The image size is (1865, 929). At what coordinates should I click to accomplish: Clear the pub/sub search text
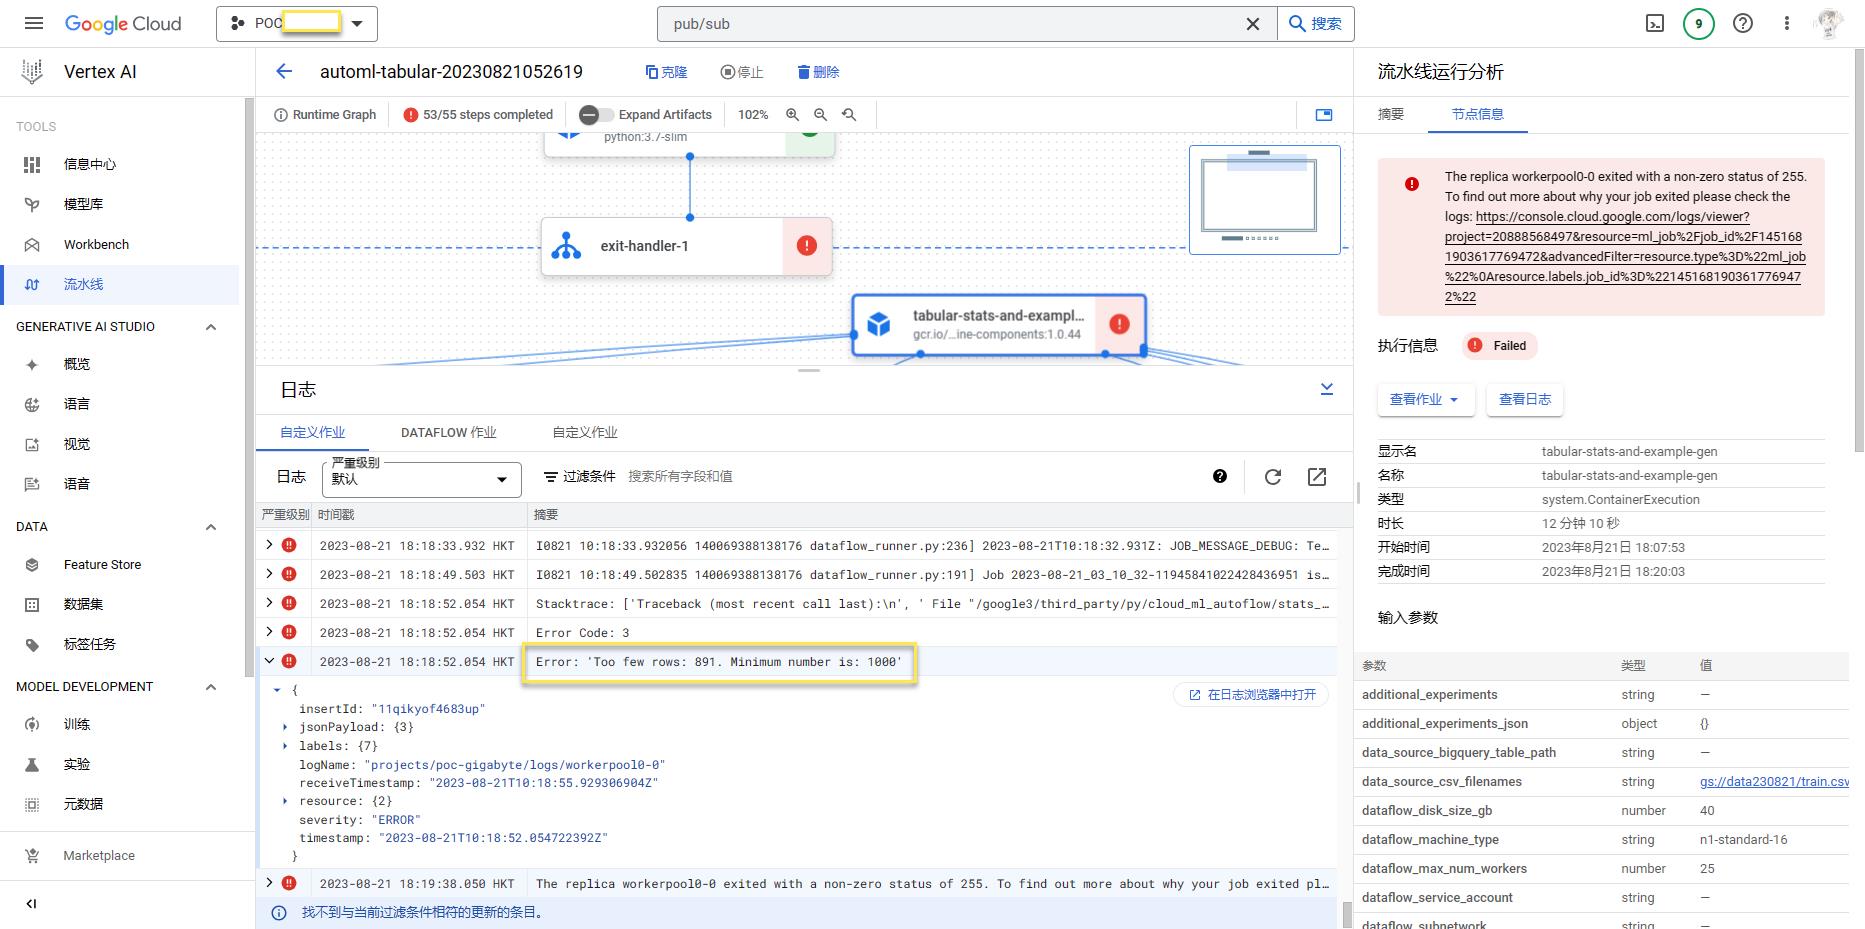point(1252,24)
